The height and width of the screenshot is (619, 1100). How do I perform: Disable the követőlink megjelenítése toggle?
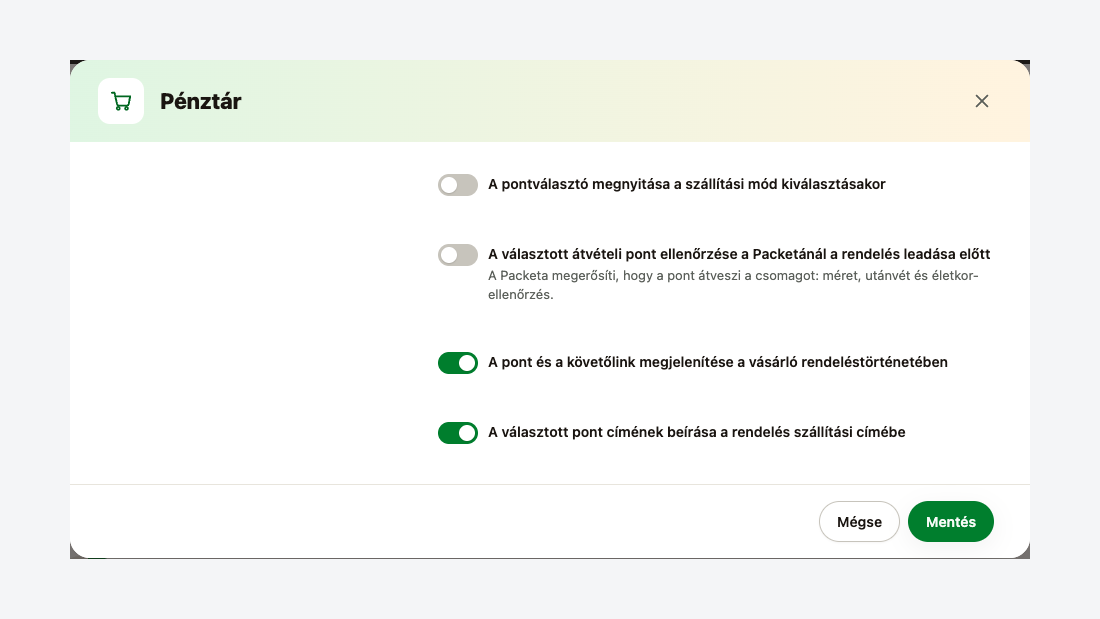point(457,363)
